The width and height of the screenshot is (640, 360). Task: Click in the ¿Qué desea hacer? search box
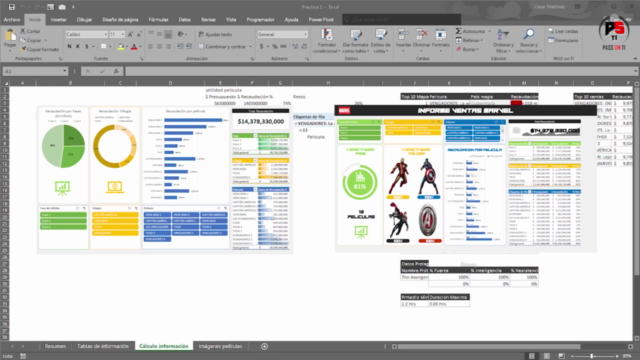point(402,20)
